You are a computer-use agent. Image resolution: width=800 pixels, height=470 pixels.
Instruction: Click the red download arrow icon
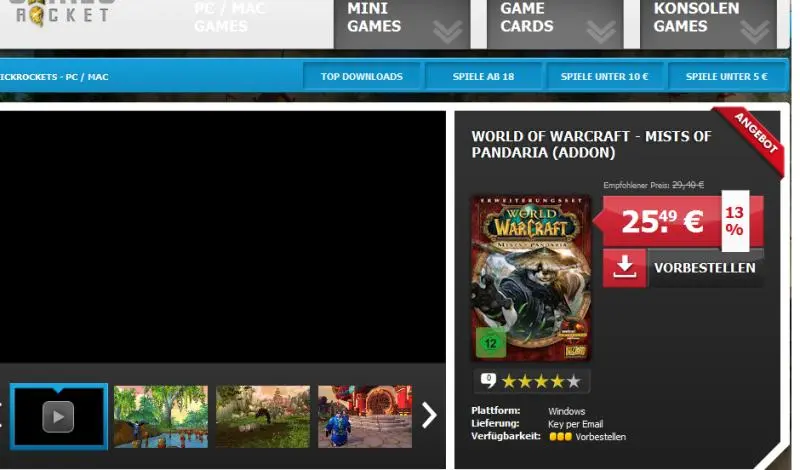(x=624, y=268)
